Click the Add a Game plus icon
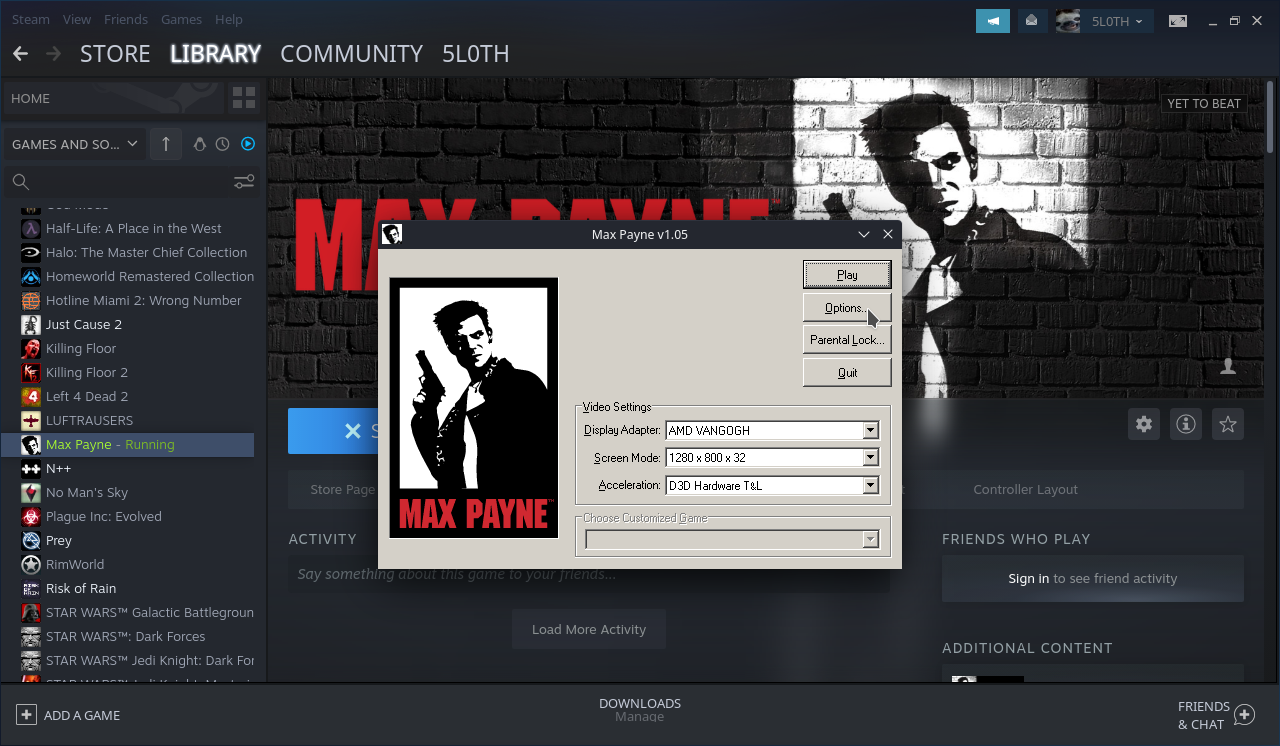Image resolution: width=1280 pixels, height=746 pixels. [26, 715]
